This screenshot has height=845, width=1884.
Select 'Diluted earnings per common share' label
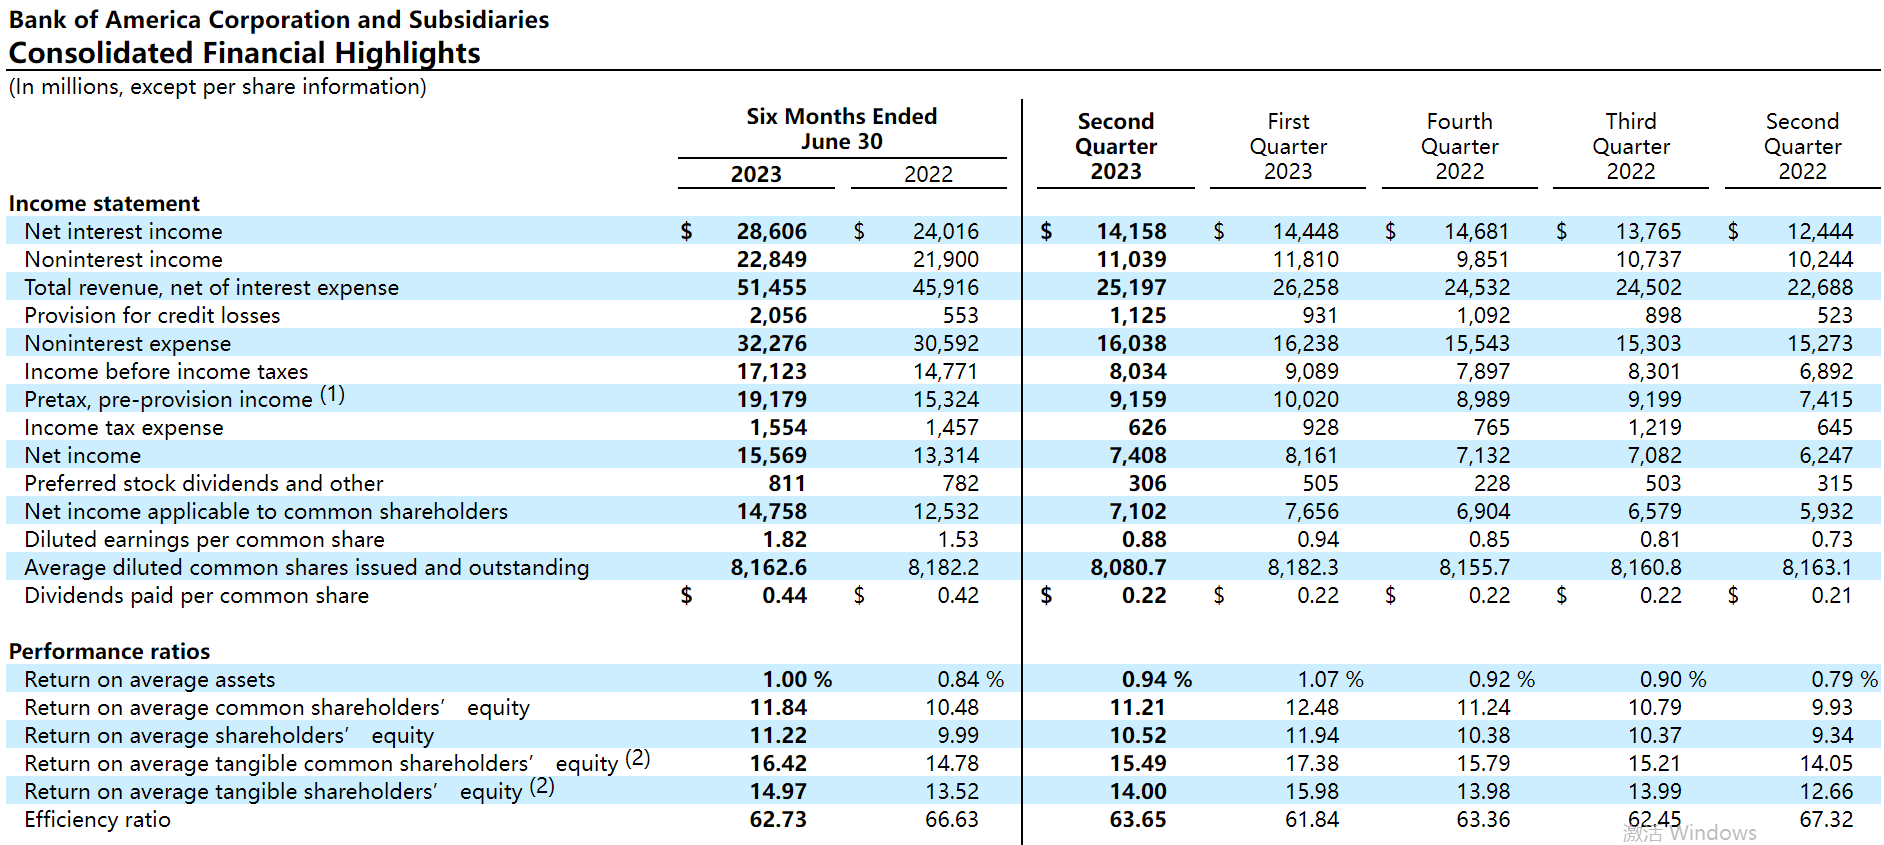click(205, 539)
